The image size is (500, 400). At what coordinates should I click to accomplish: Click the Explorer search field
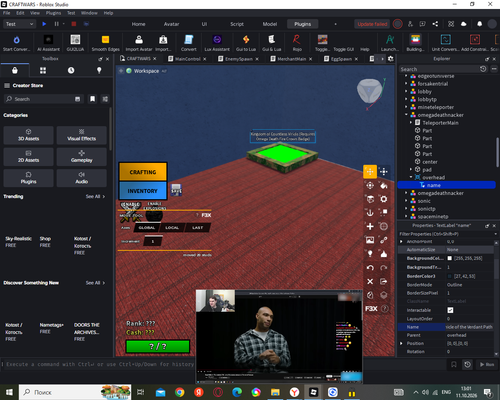click(x=439, y=69)
